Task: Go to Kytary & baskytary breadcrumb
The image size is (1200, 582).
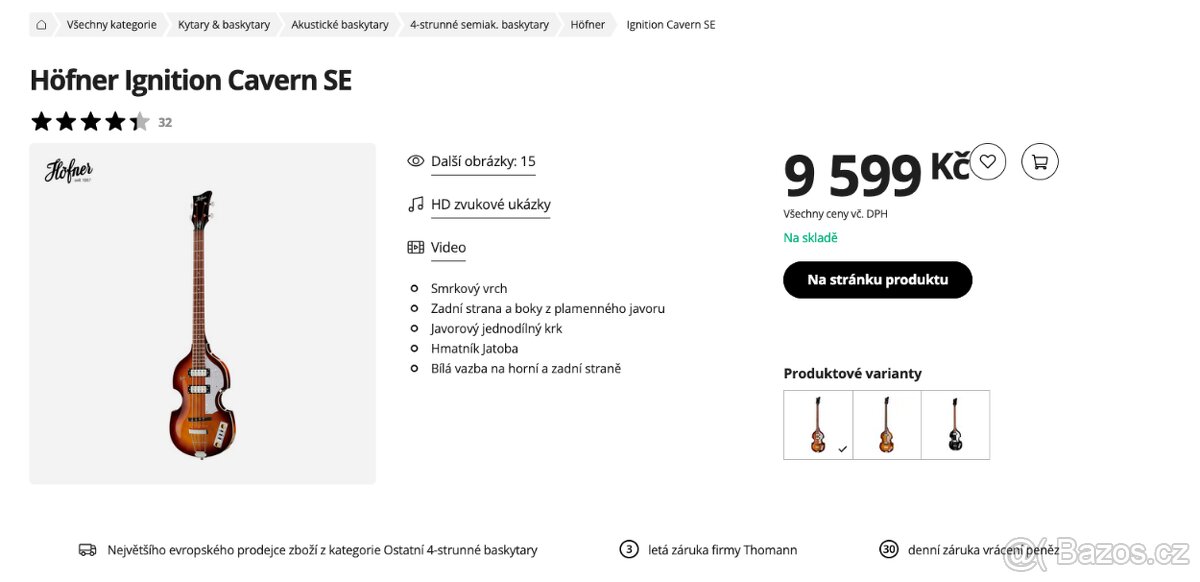Action: pyautogui.click(x=224, y=25)
